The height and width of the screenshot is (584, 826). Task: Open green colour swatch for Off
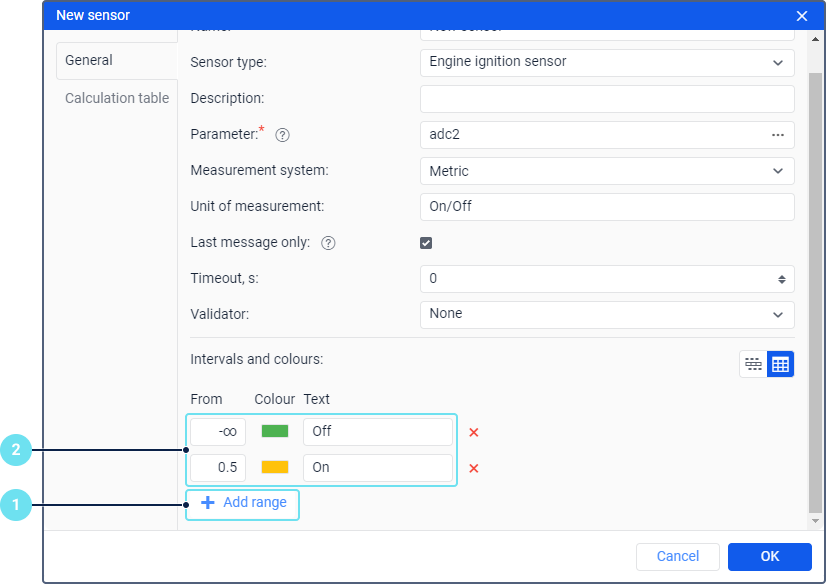pos(275,432)
